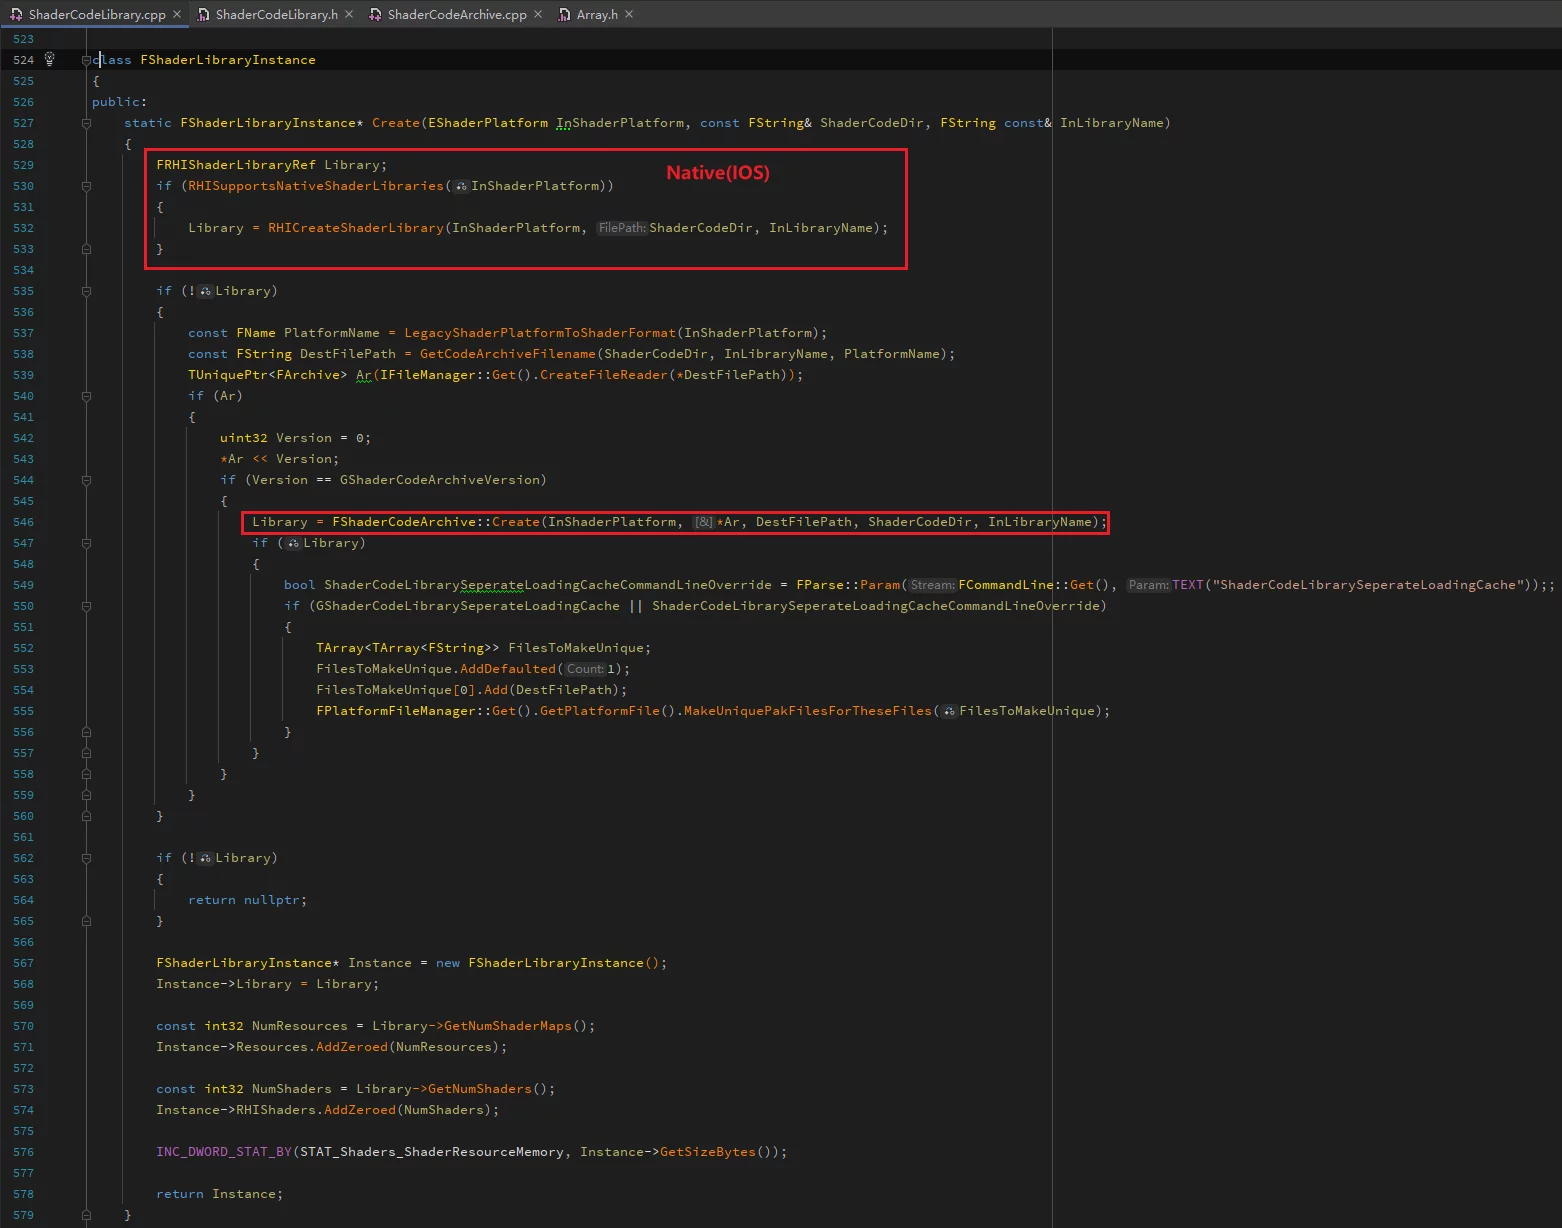
Task: Close the Array.h tab
Action: pyautogui.click(x=629, y=14)
